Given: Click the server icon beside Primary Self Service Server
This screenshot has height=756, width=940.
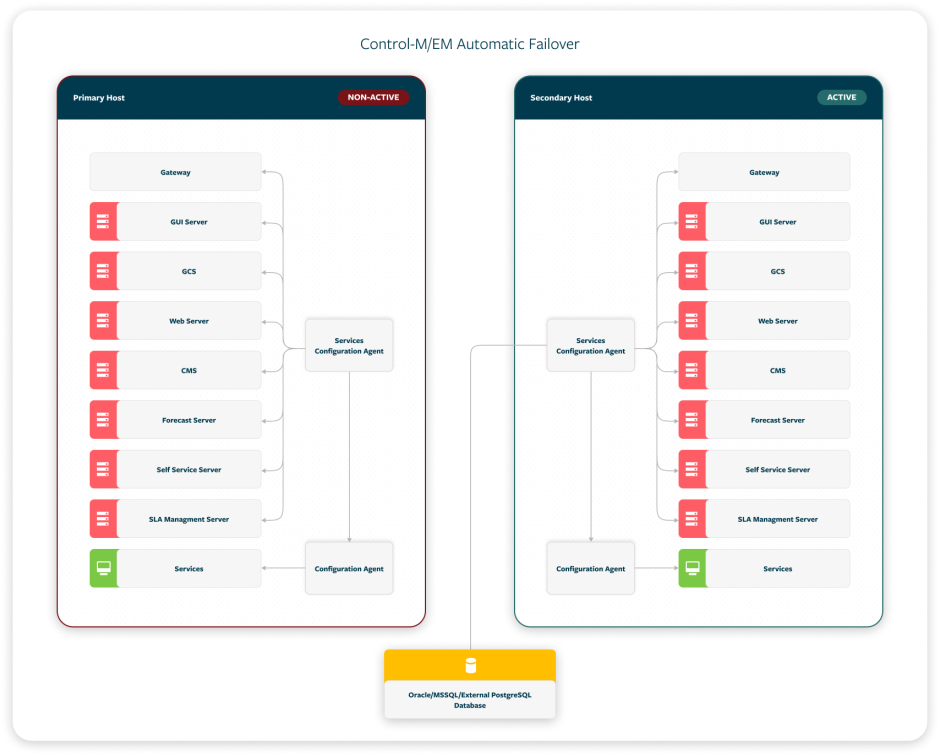Looking at the screenshot, I should pos(103,469).
